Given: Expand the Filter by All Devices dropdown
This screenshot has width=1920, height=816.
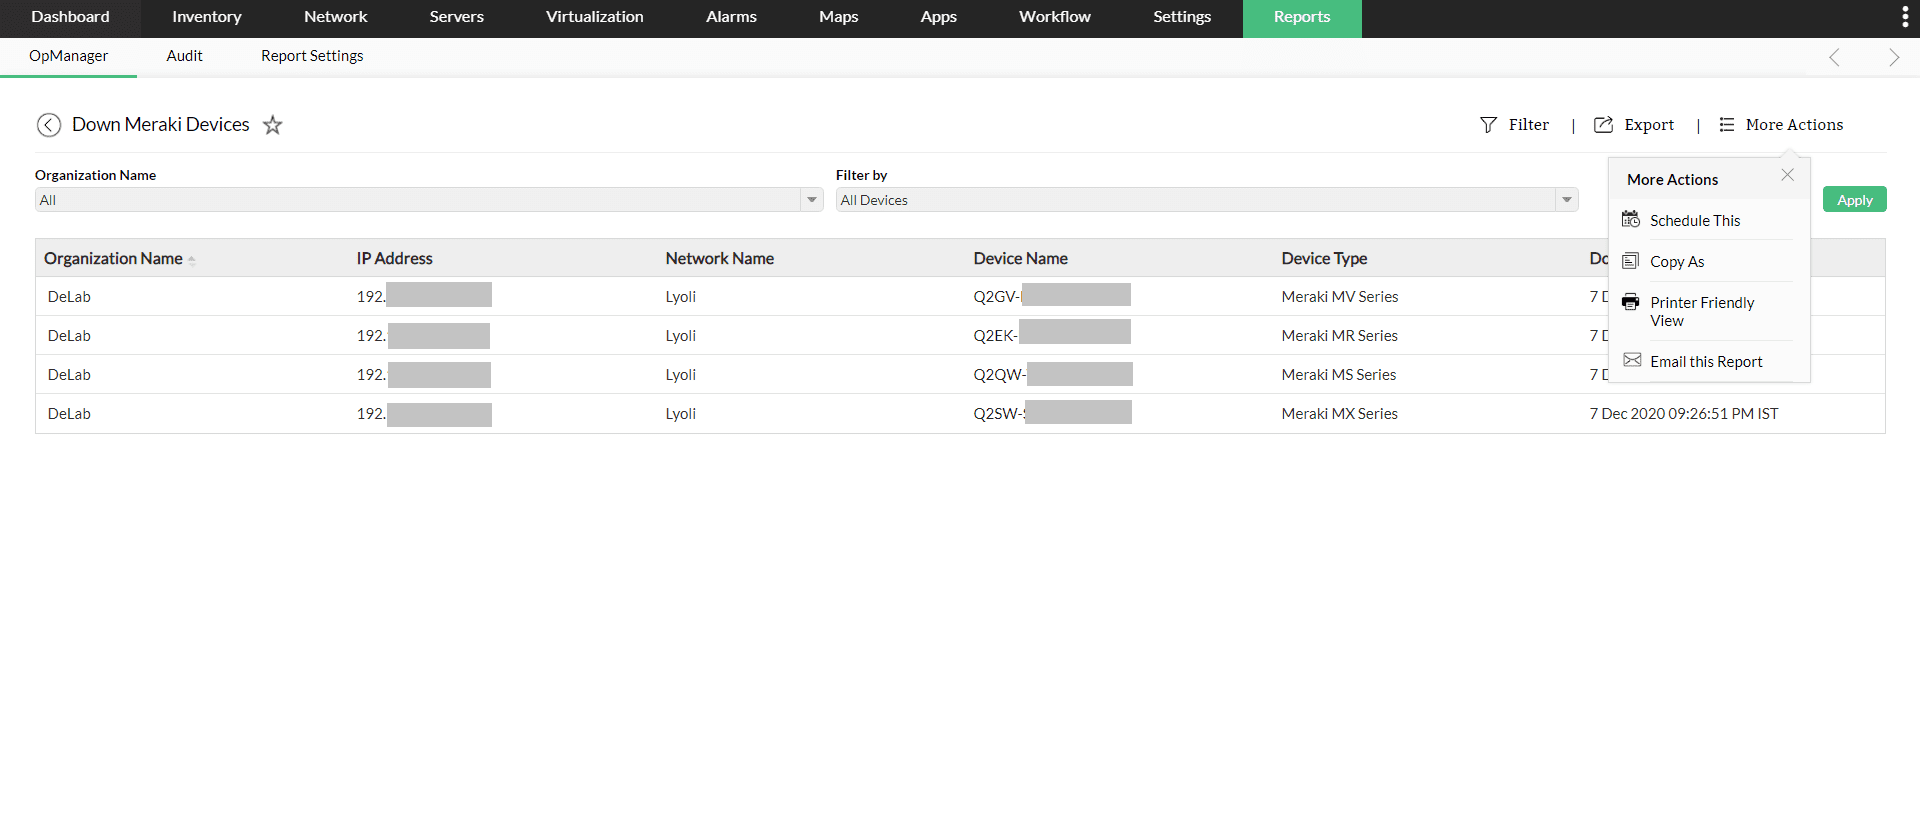Looking at the screenshot, I should pyautogui.click(x=1566, y=200).
